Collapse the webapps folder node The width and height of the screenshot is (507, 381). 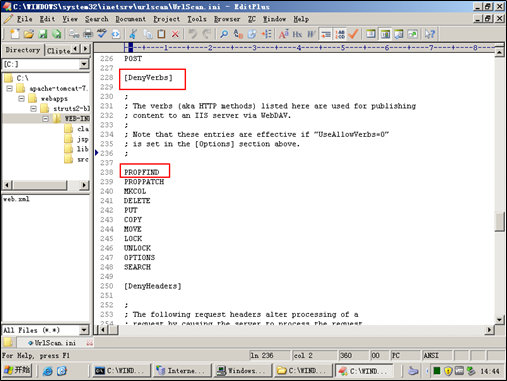pos(21,98)
